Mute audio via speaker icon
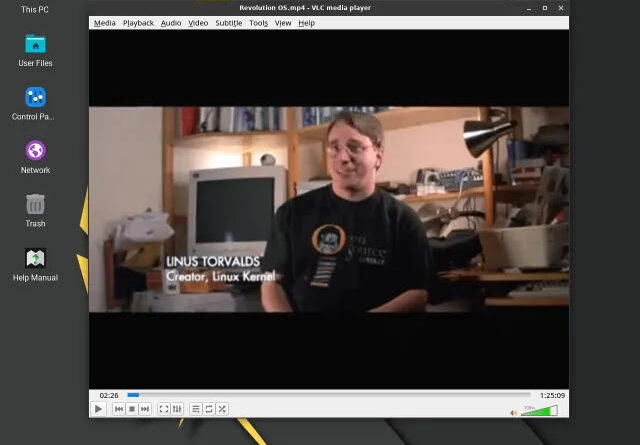Image resolution: width=640 pixels, height=445 pixels. [514, 412]
